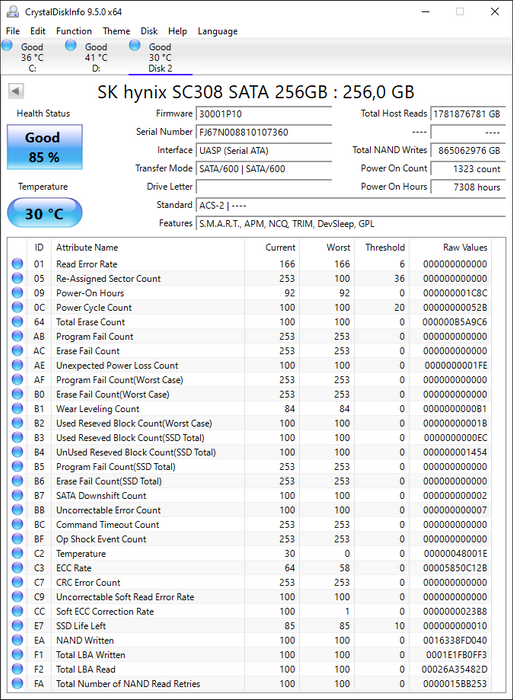Click status orb of Re-Assigned Sector Count row
513x700 pixels.
(x=17, y=278)
